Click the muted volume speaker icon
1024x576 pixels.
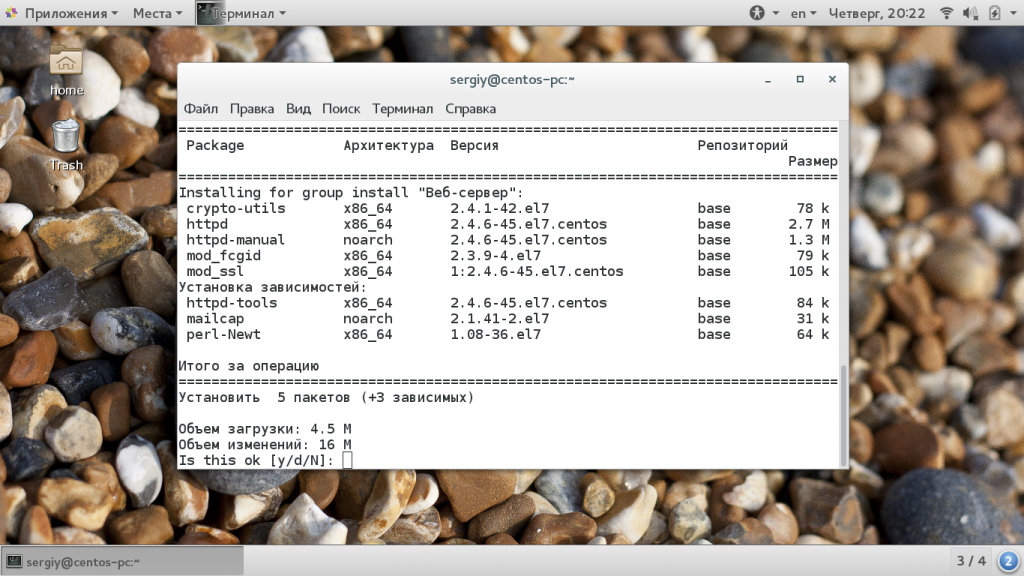[x=970, y=13]
